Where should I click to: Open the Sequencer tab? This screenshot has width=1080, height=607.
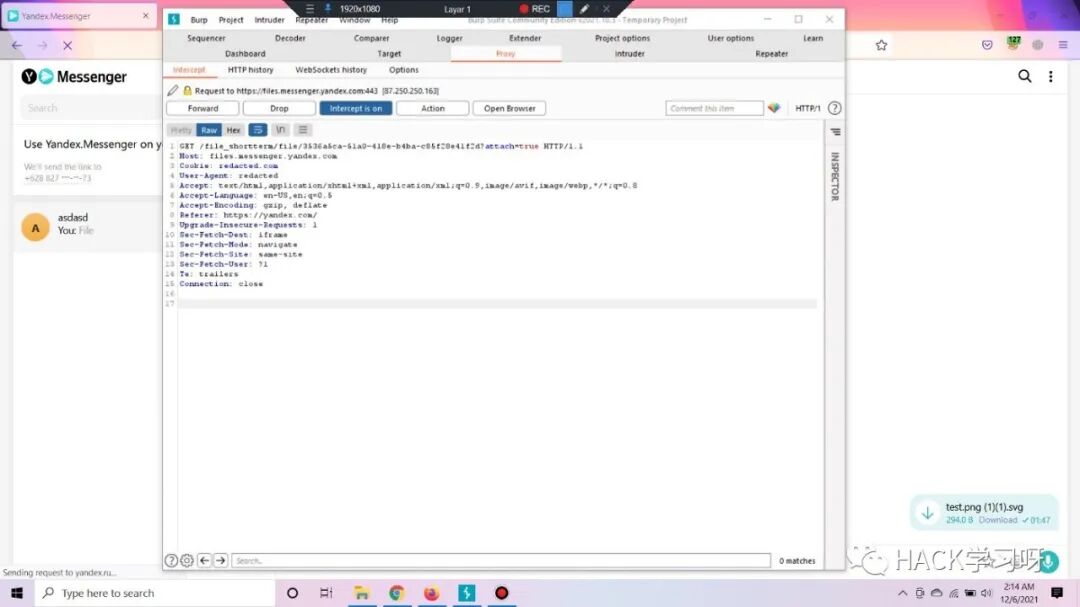point(206,39)
